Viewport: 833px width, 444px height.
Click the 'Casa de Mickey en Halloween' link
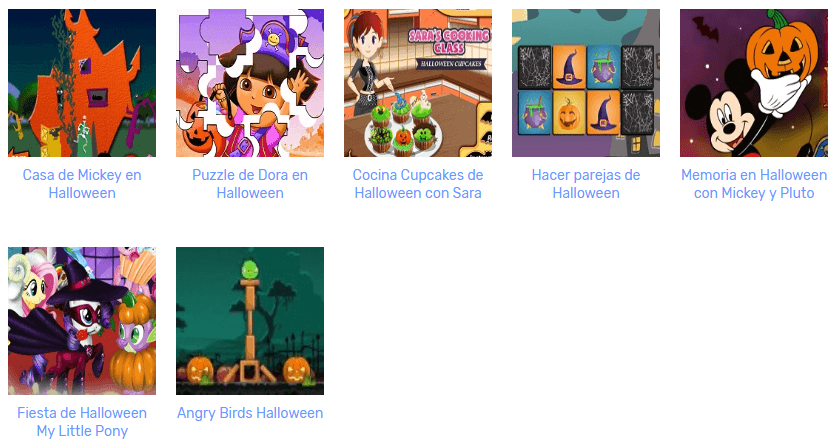click(82, 184)
